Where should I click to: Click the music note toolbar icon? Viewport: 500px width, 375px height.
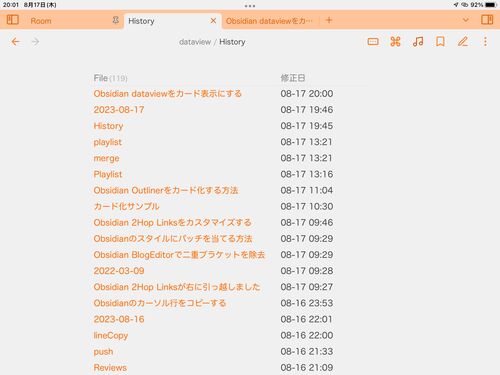pyautogui.click(x=418, y=42)
